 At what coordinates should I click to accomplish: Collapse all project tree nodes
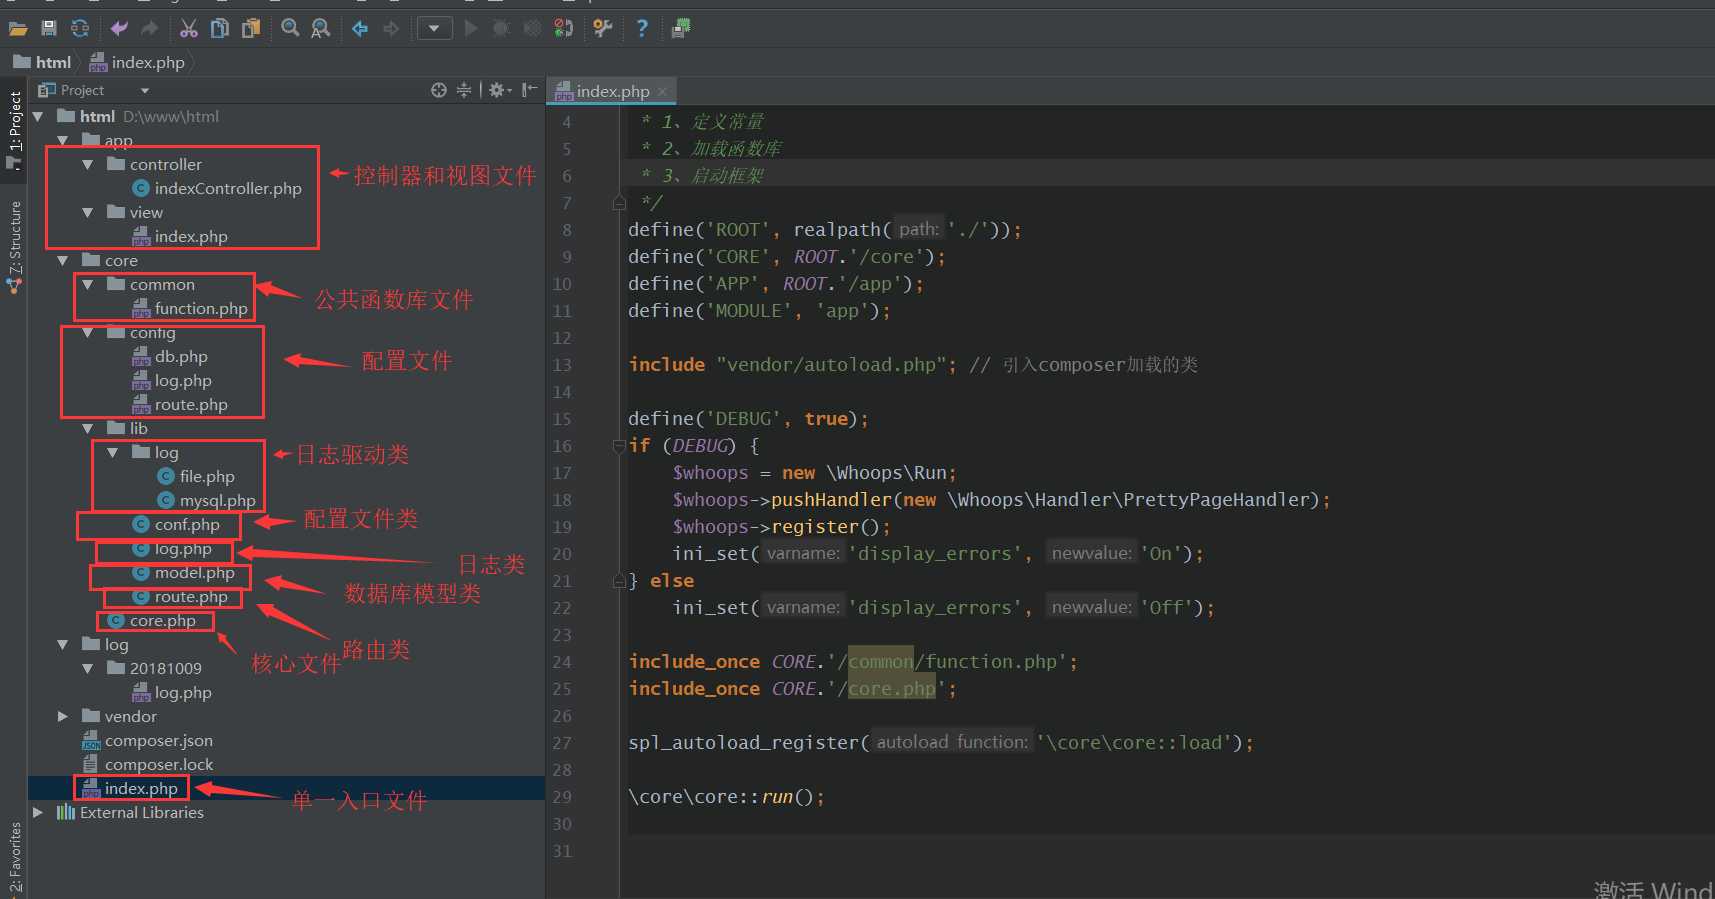point(464,90)
